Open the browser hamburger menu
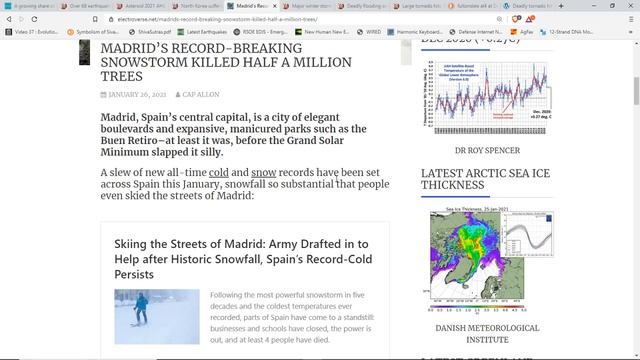Image resolution: width=640 pixels, height=360 pixels. click(x=631, y=19)
